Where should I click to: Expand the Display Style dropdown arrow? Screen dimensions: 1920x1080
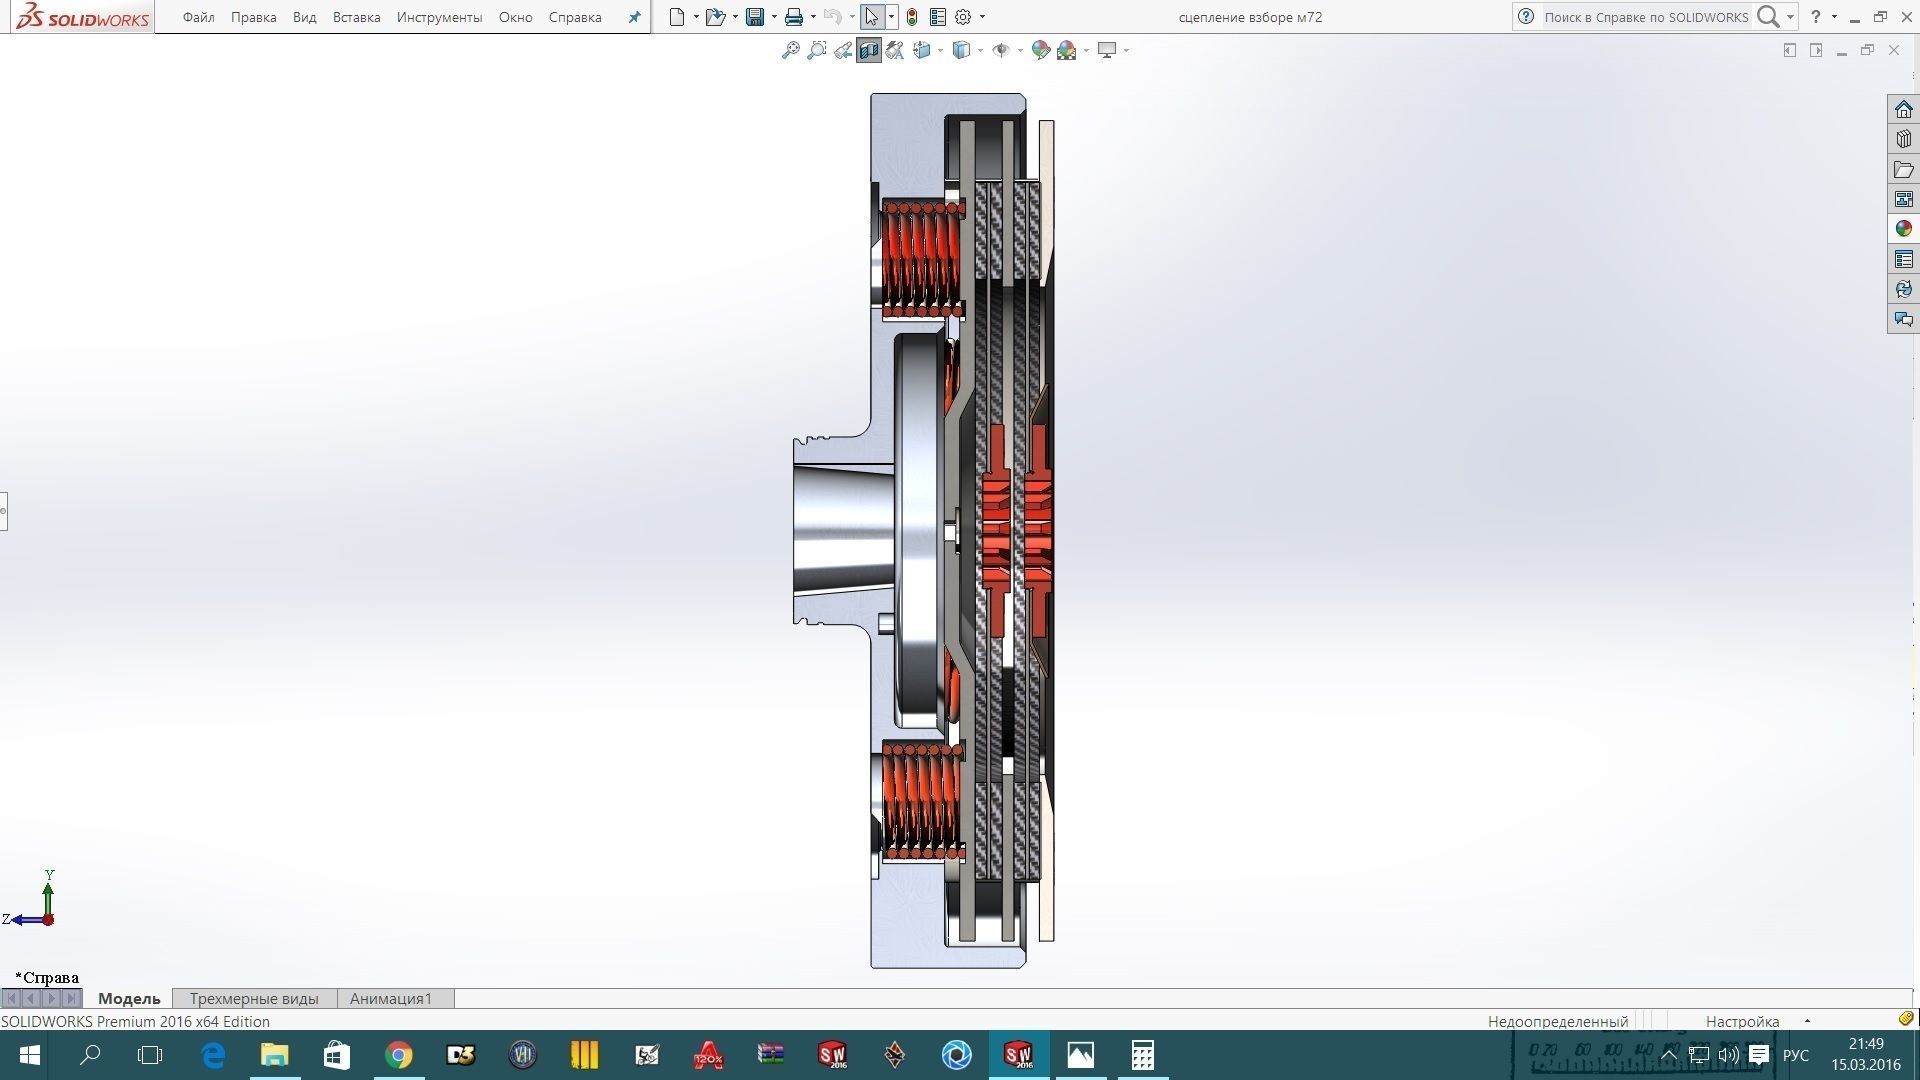980,50
